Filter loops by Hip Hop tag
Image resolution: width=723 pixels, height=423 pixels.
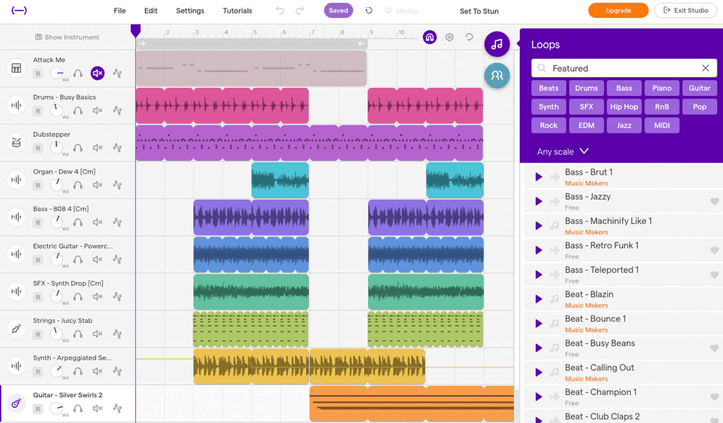624,107
